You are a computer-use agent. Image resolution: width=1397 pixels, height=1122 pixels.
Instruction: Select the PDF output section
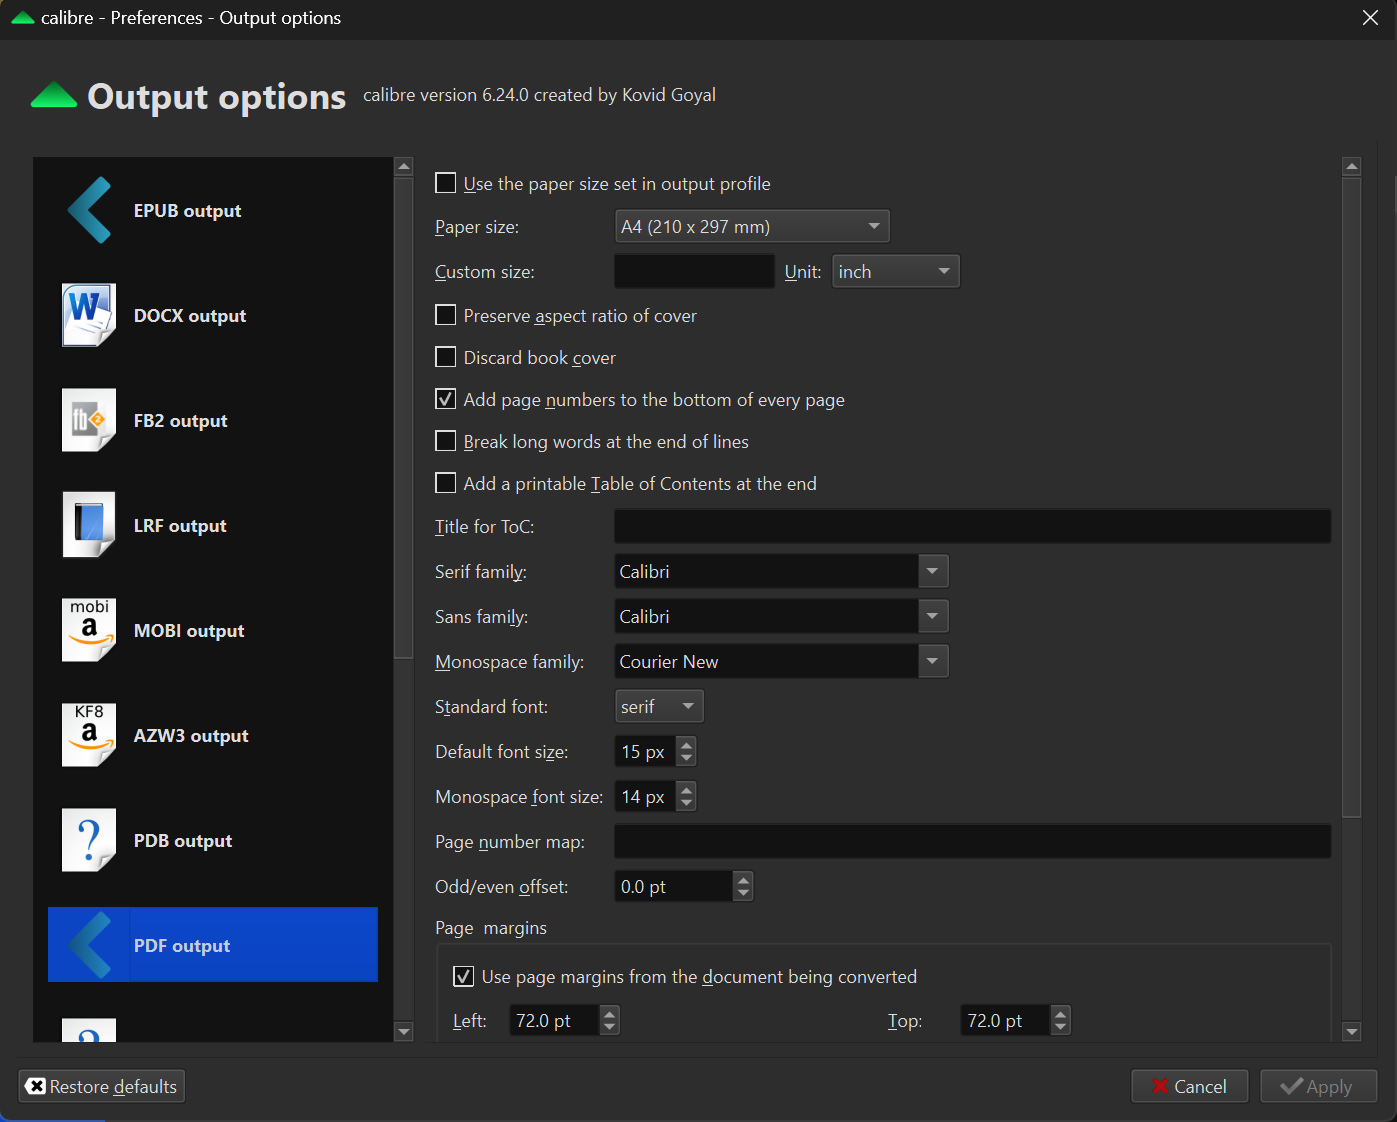pos(213,945)
